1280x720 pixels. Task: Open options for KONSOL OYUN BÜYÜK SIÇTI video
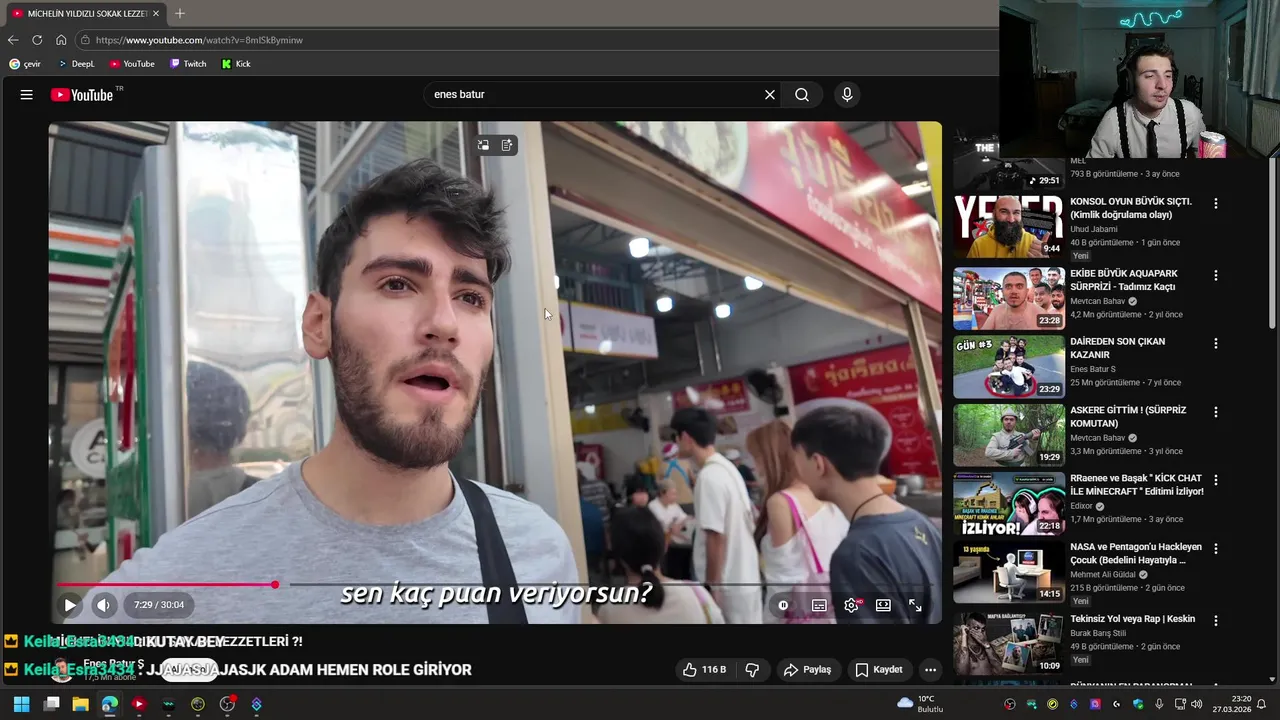pos(1216,203)
